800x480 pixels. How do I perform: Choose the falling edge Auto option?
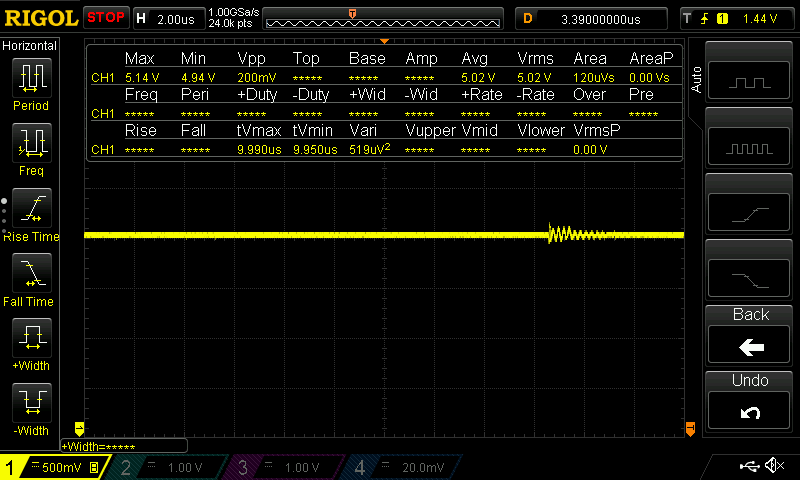click(749, 279)
